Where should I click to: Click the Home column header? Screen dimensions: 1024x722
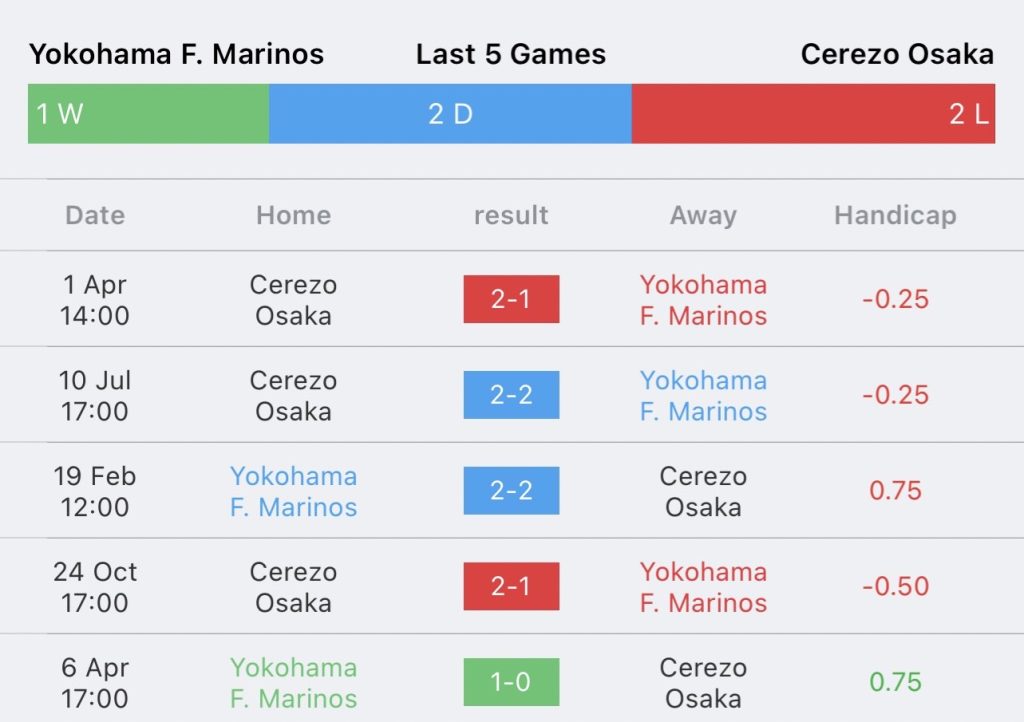click(293, 215)
